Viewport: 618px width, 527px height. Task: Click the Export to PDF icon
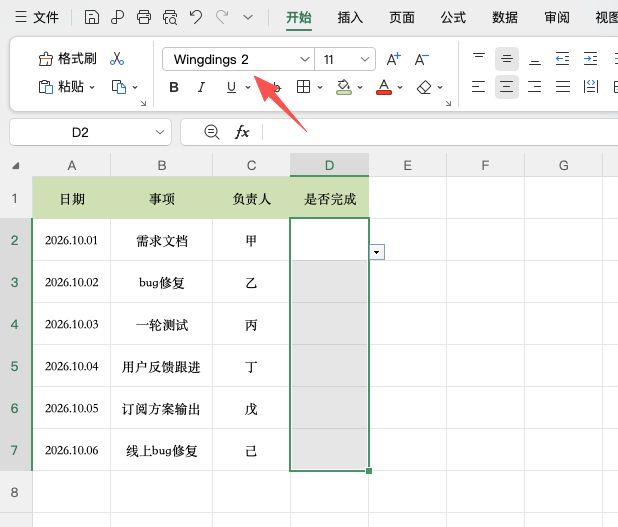117,17
